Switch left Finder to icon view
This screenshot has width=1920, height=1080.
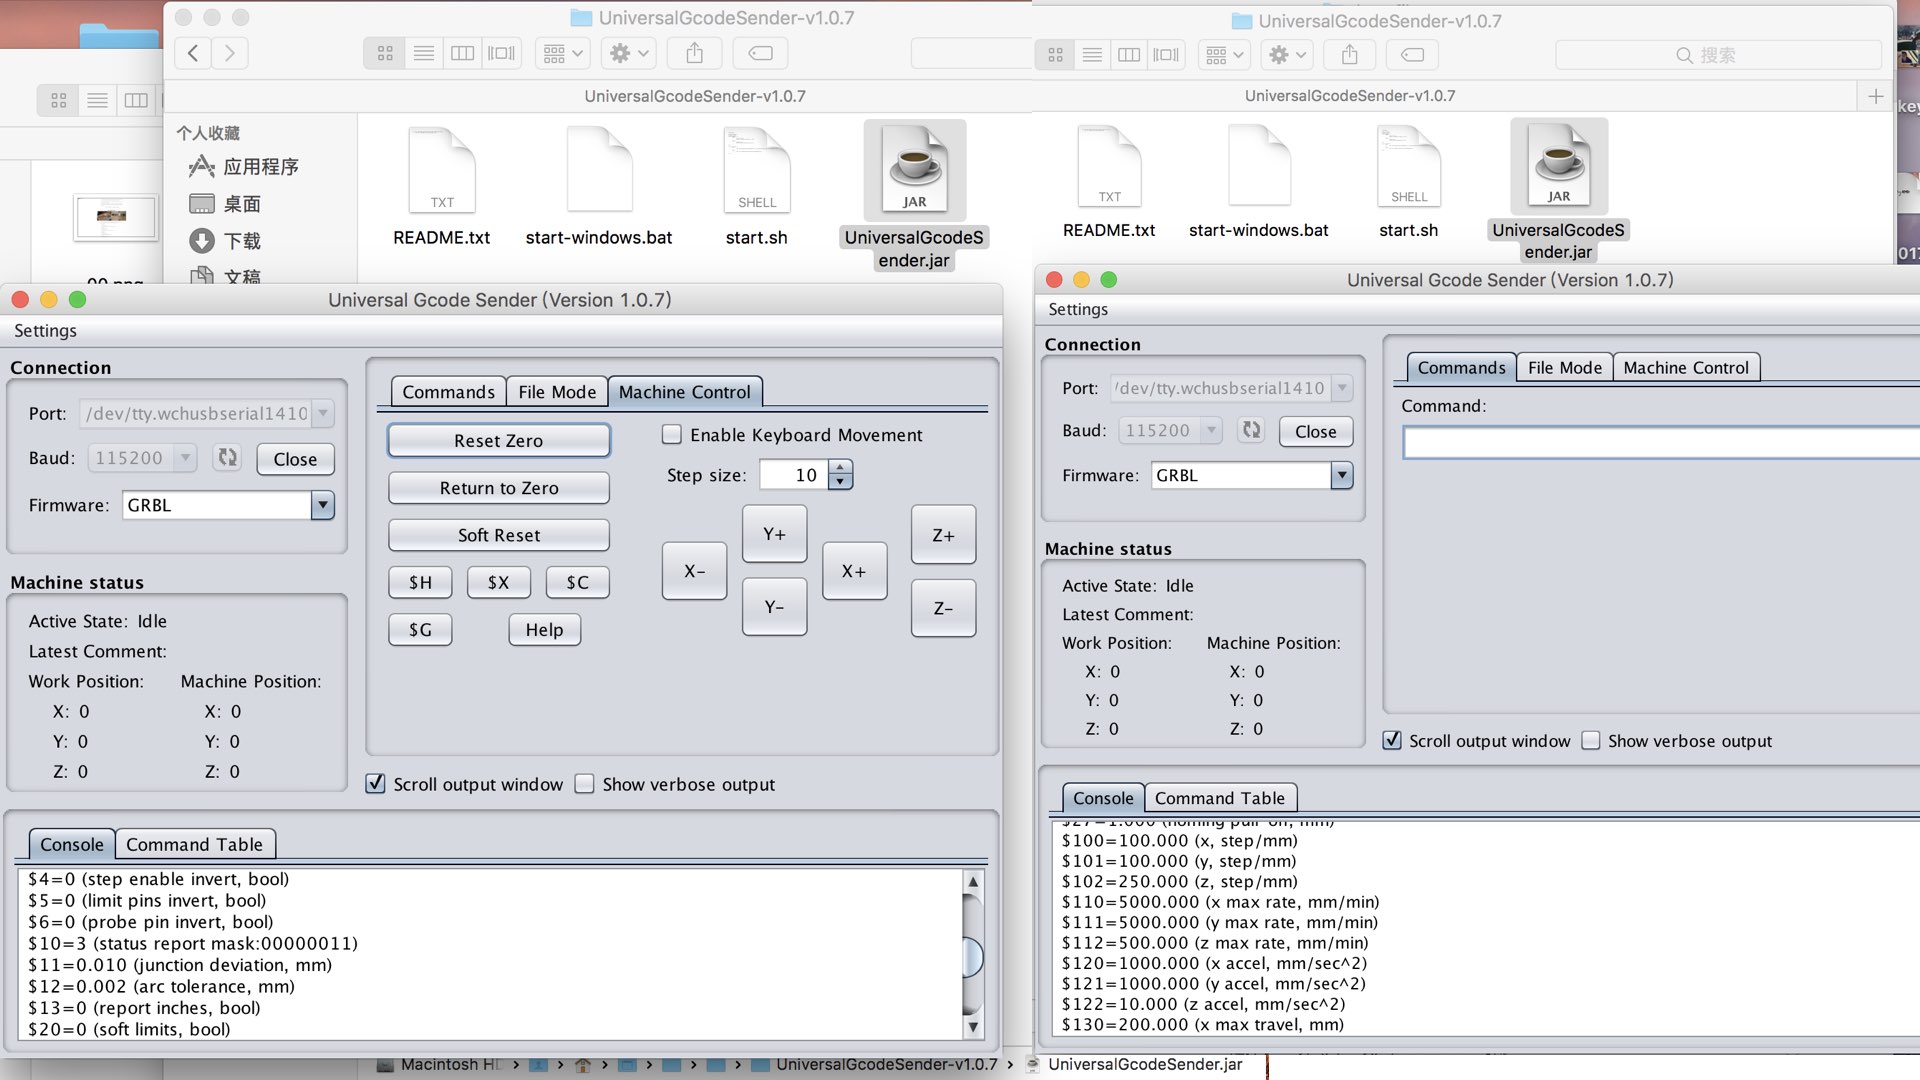point(385,53)
